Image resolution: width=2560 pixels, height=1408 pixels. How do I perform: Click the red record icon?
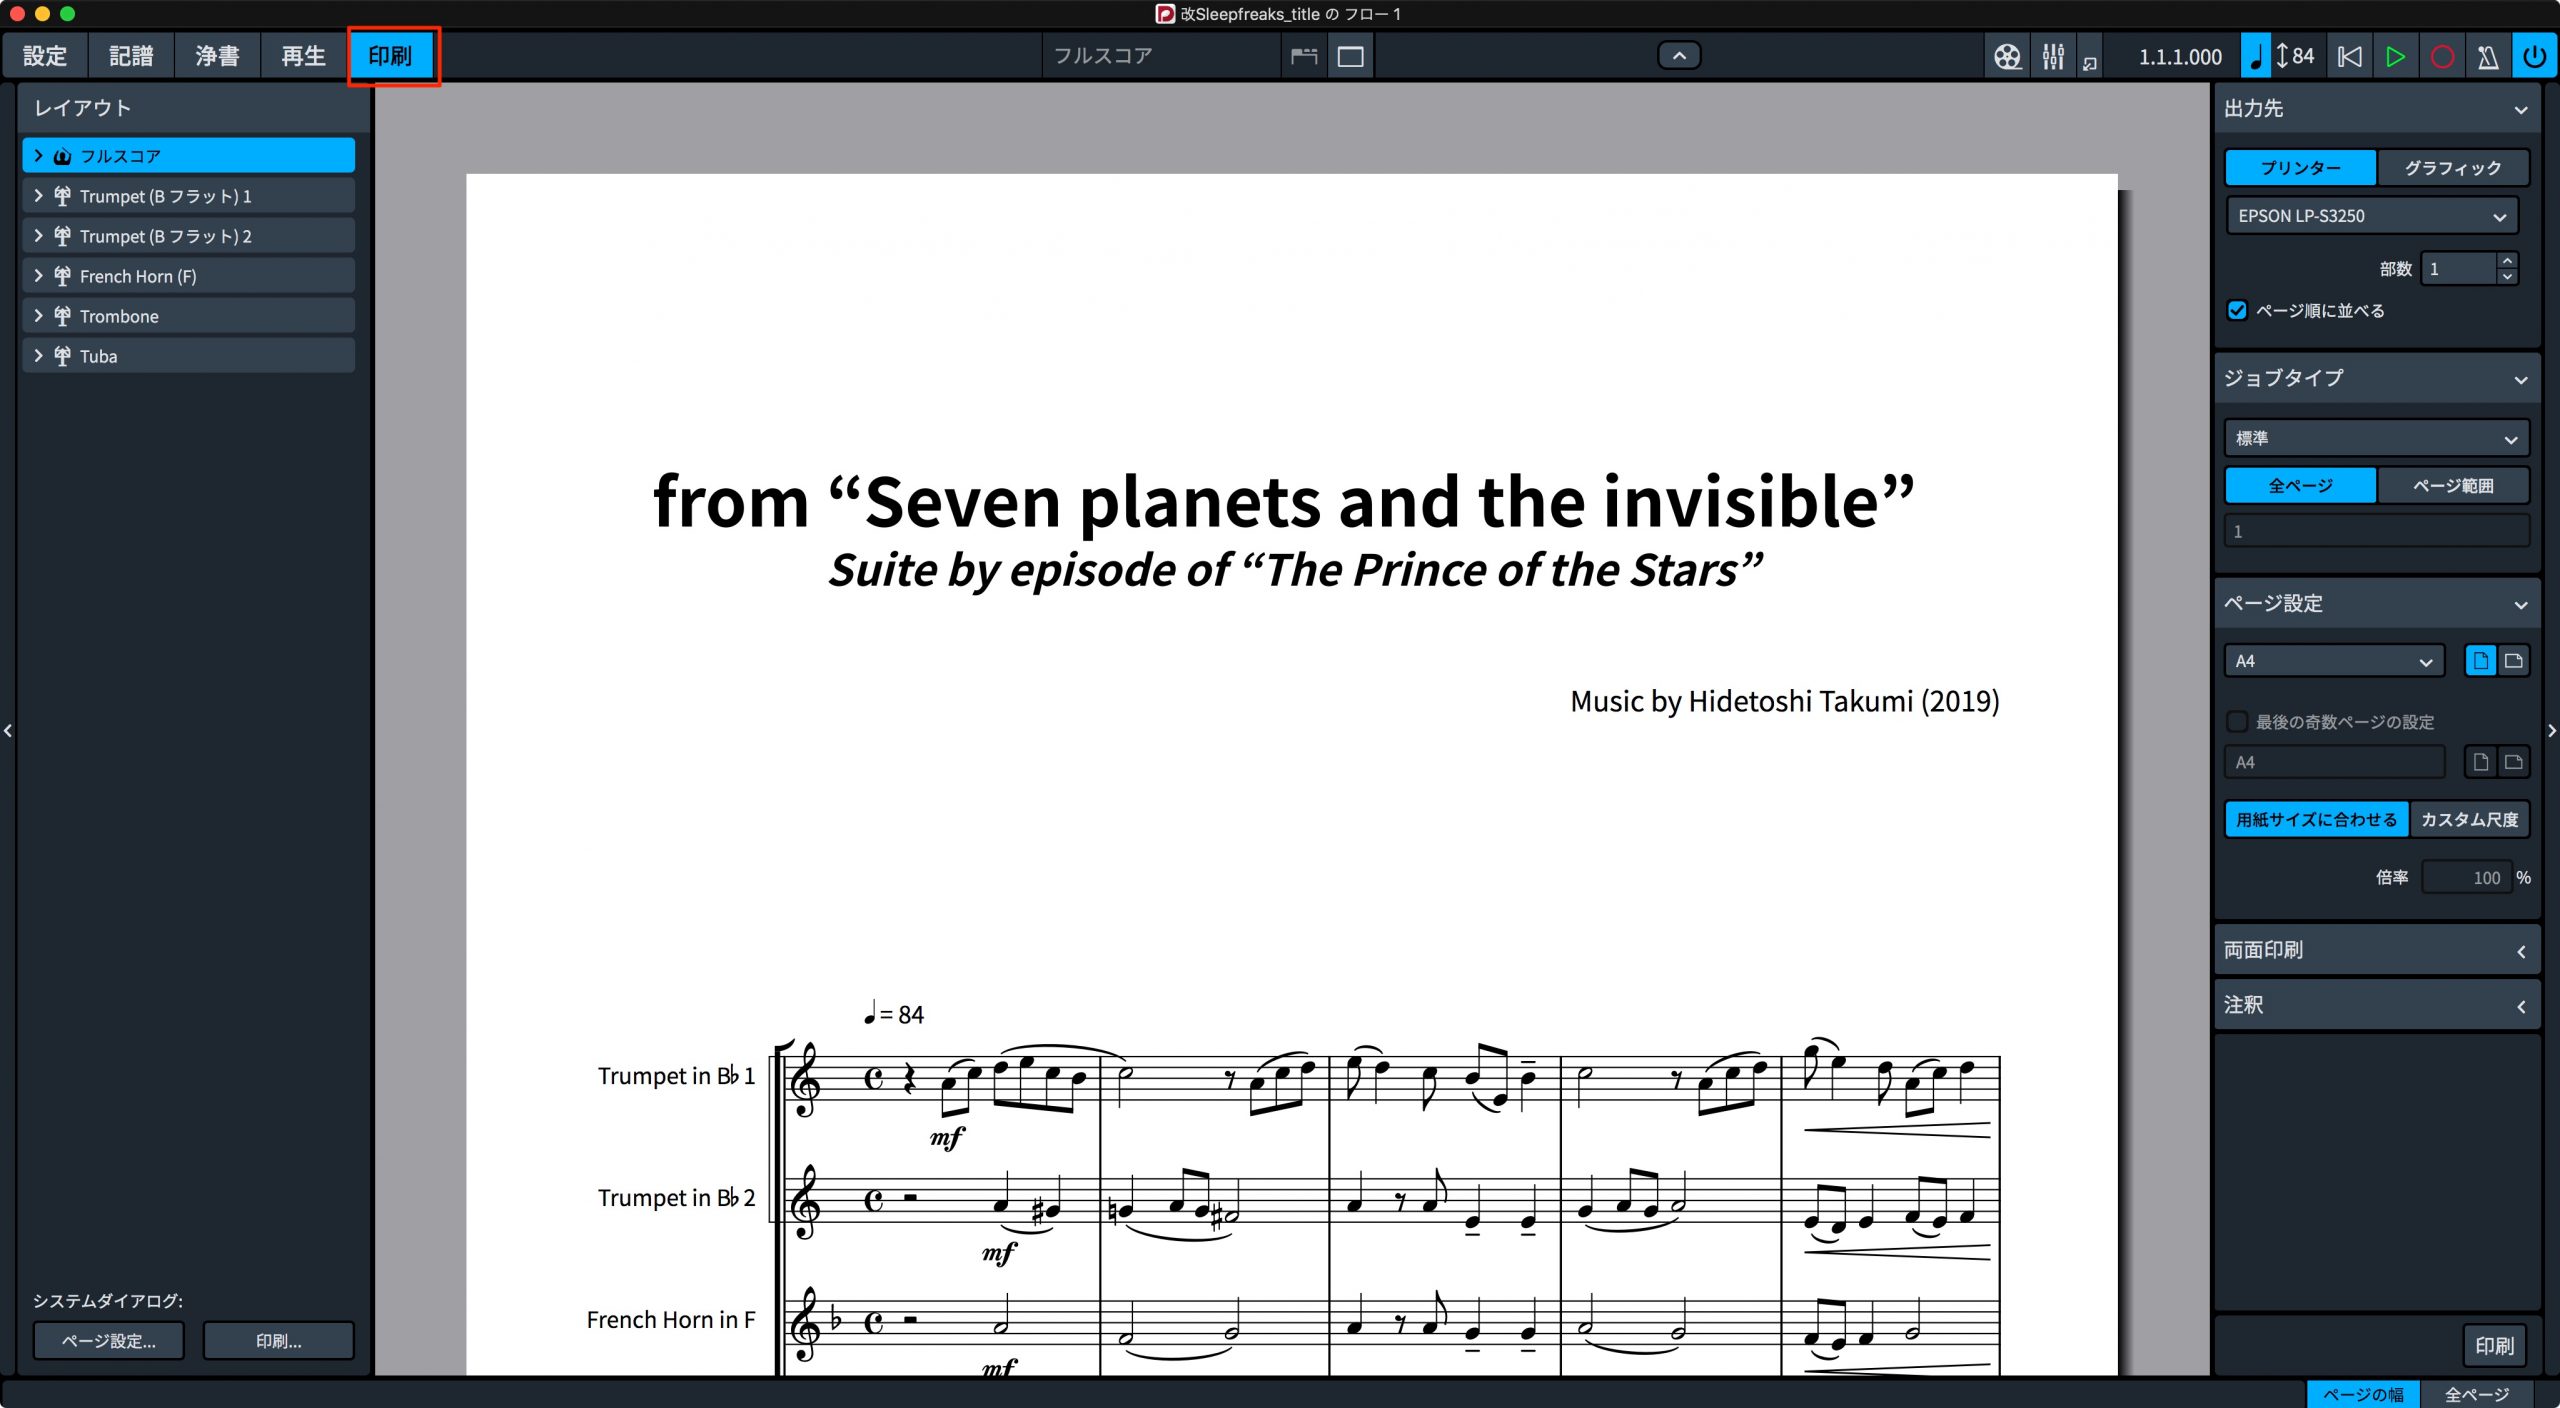[2441, 56]
